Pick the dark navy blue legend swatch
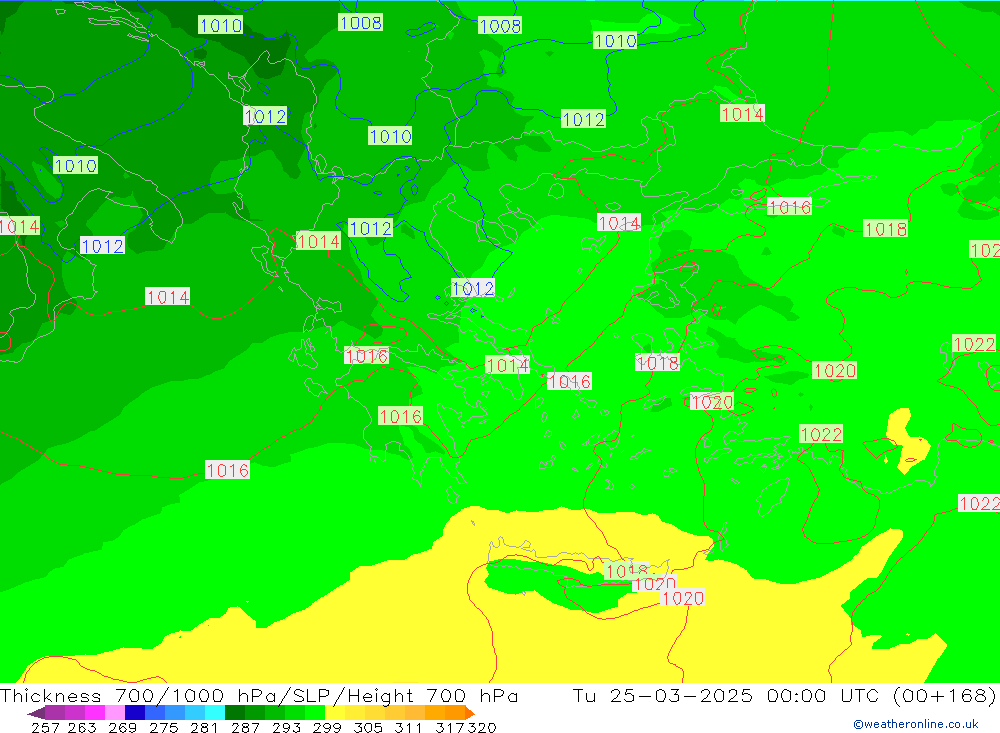This screenshot has height=733, width=1000. pos(135,712)
